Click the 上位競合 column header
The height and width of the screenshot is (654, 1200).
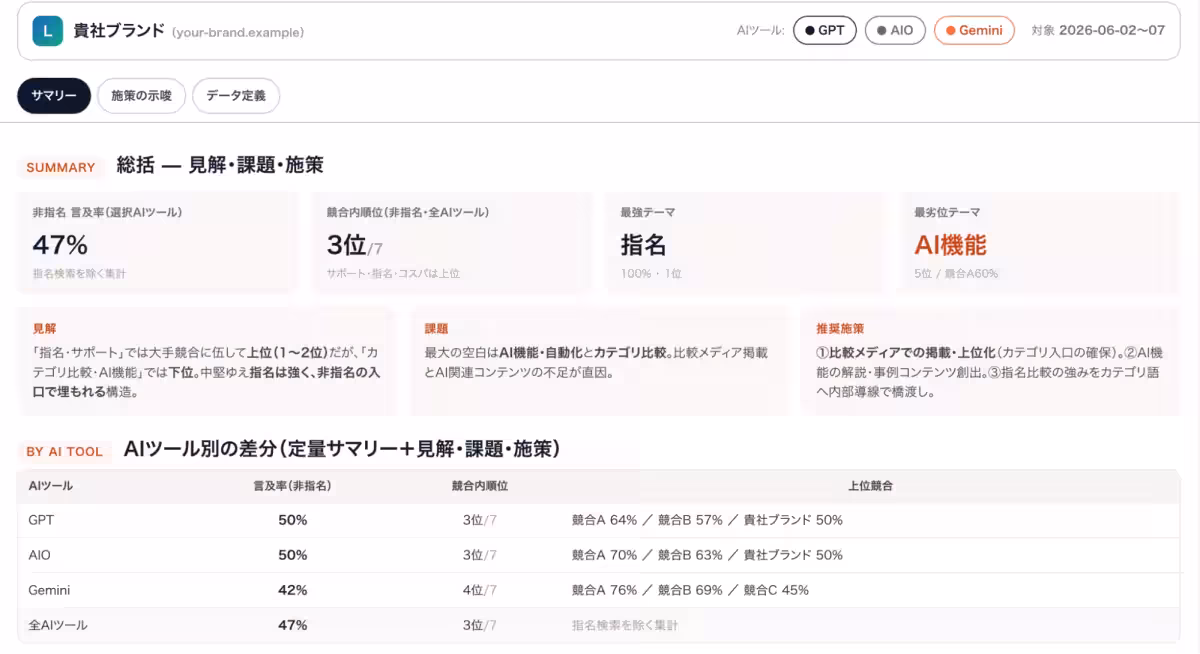870,485
